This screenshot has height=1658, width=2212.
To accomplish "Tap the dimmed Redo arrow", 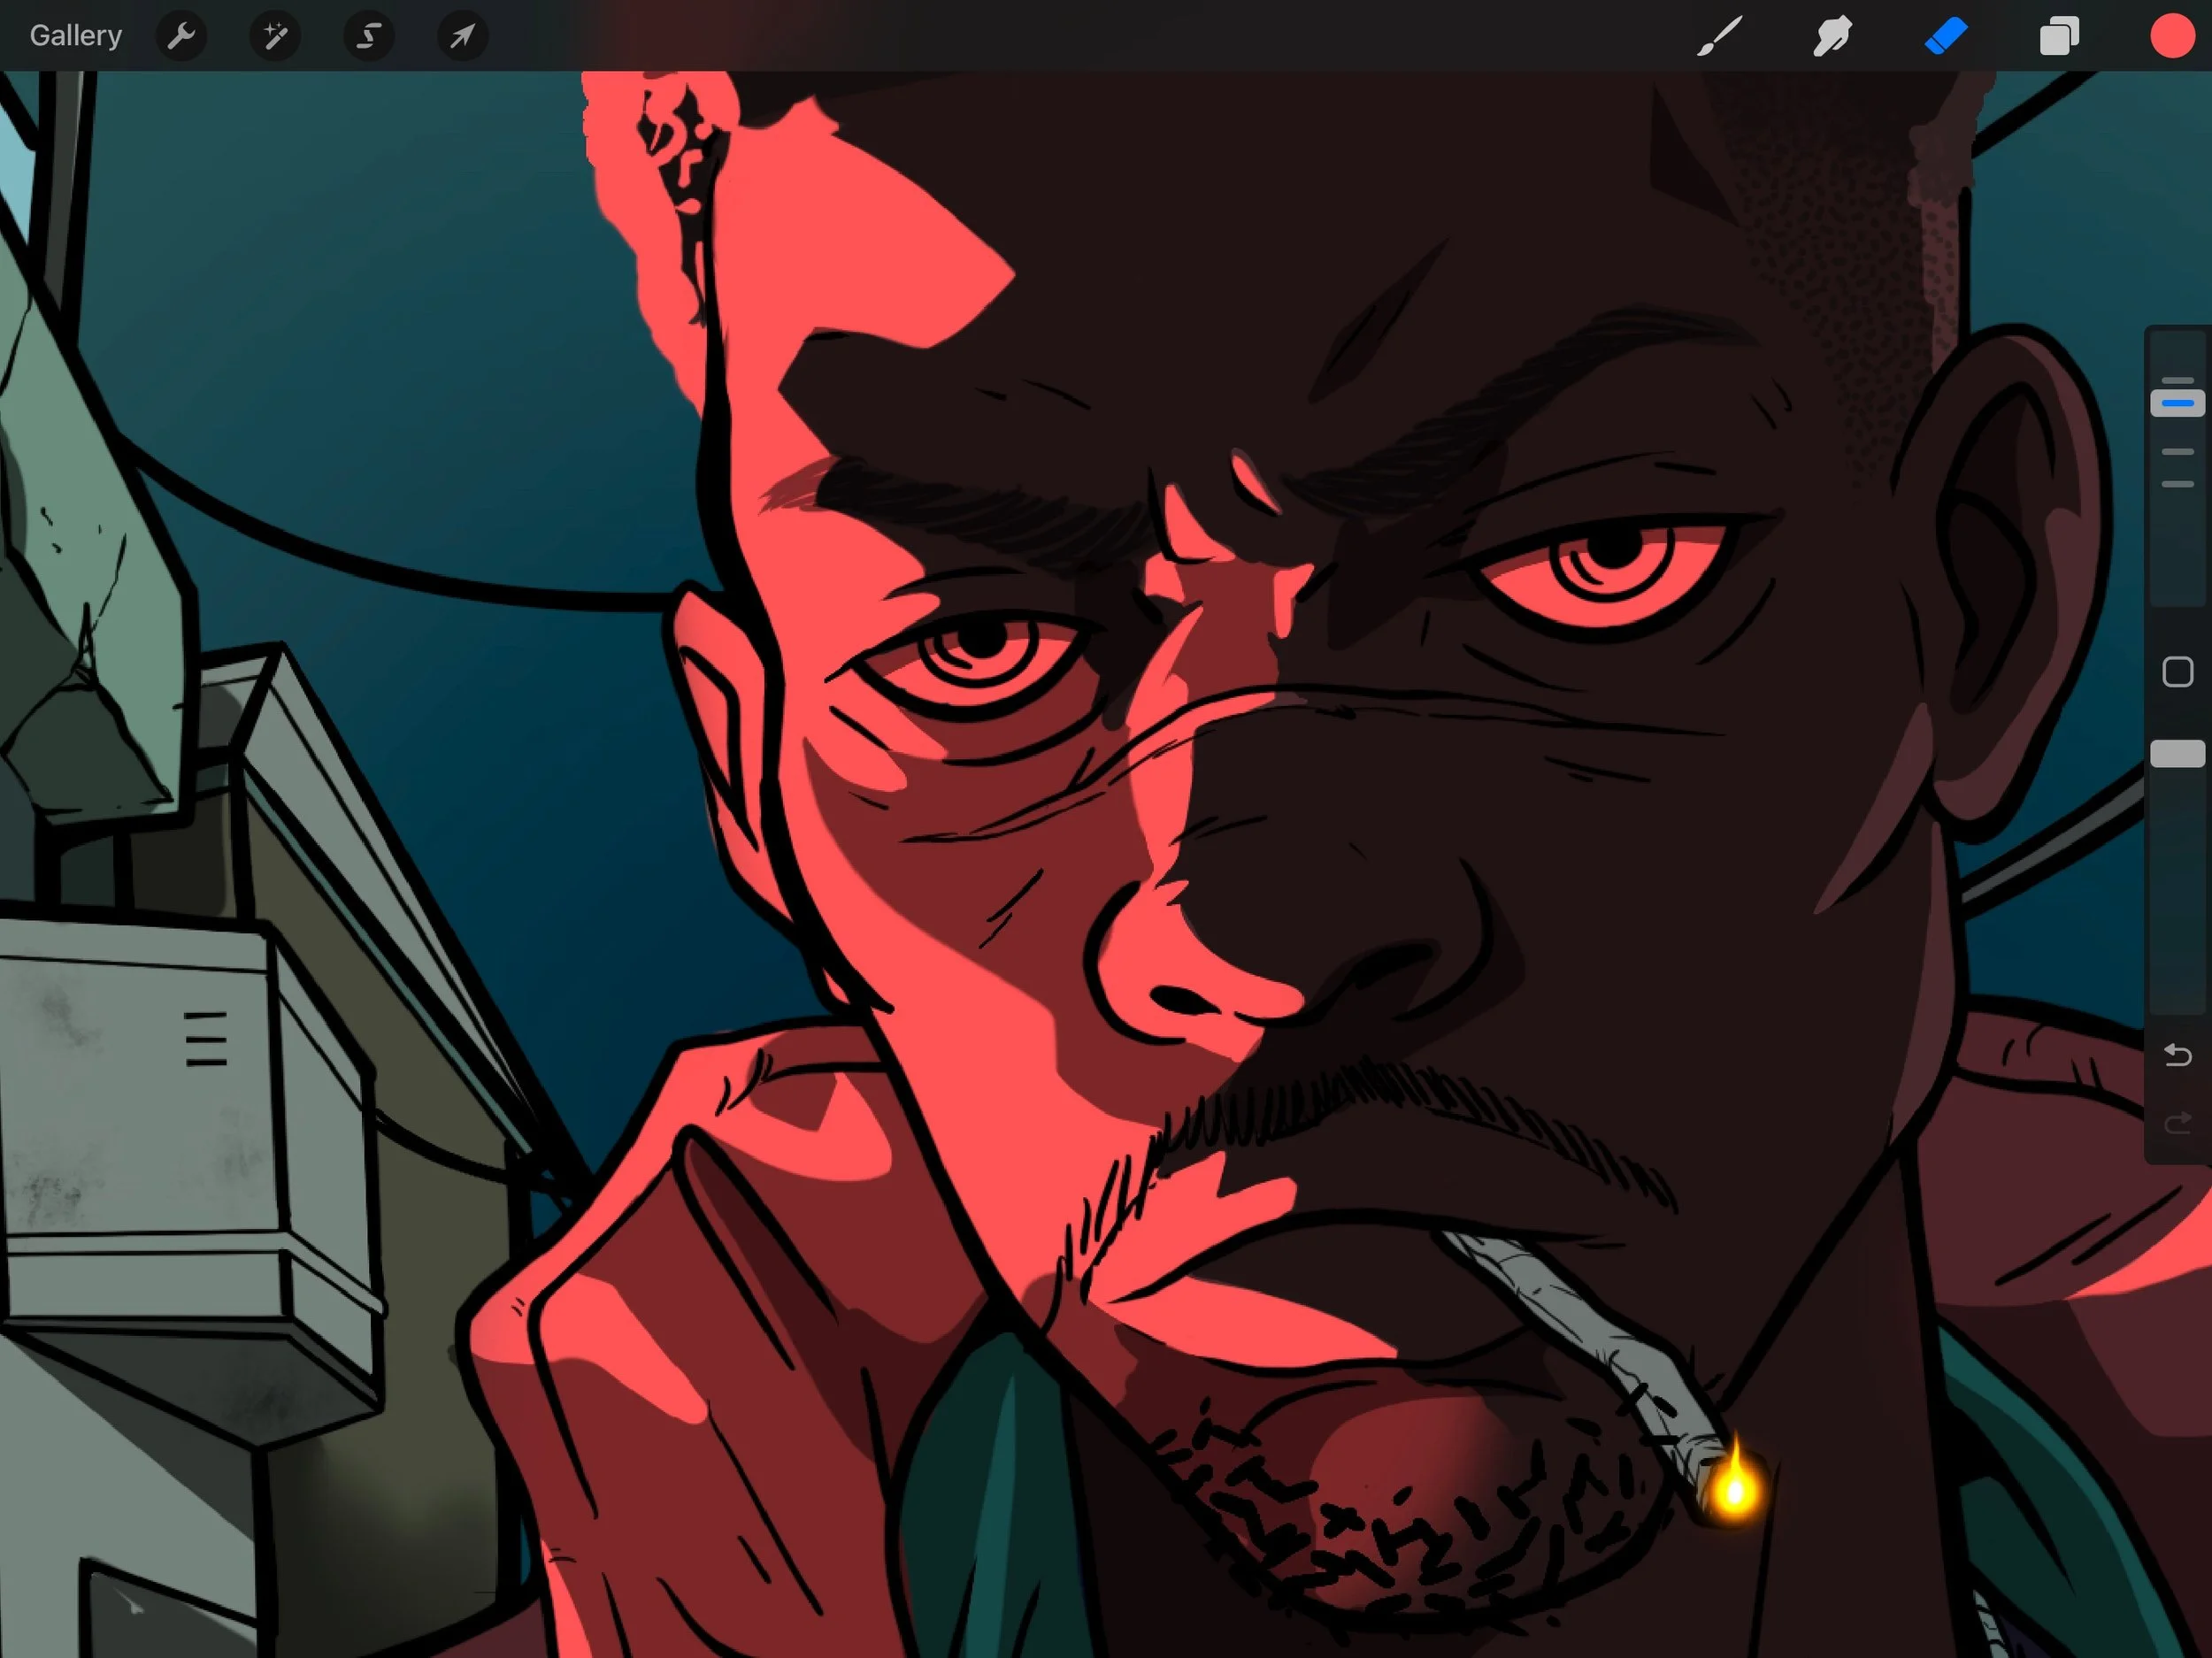I will coord(2177,1125).
